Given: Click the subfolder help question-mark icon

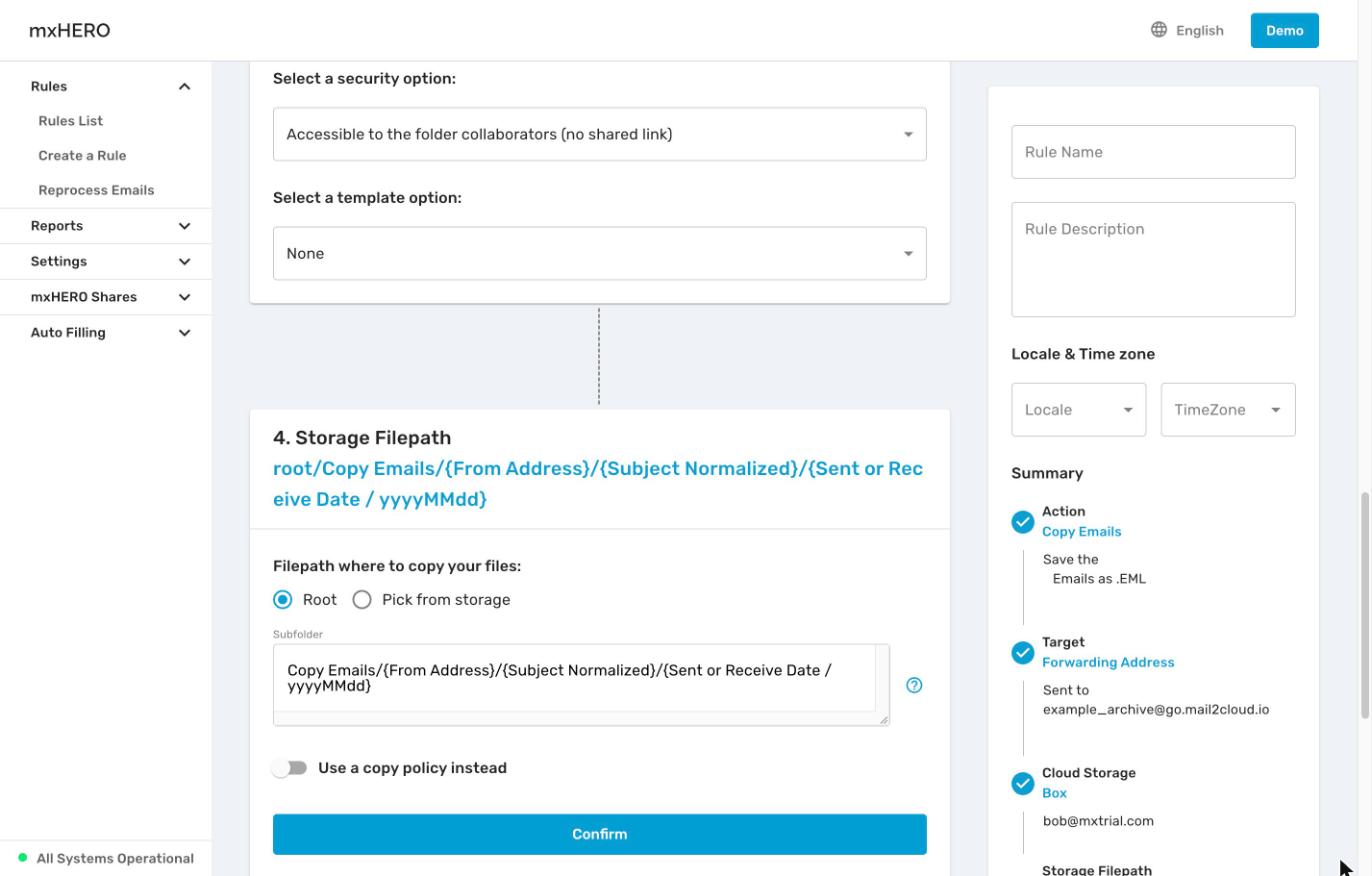Looking at the screenshot, I should pyautogui.click(x=914, y=685).
